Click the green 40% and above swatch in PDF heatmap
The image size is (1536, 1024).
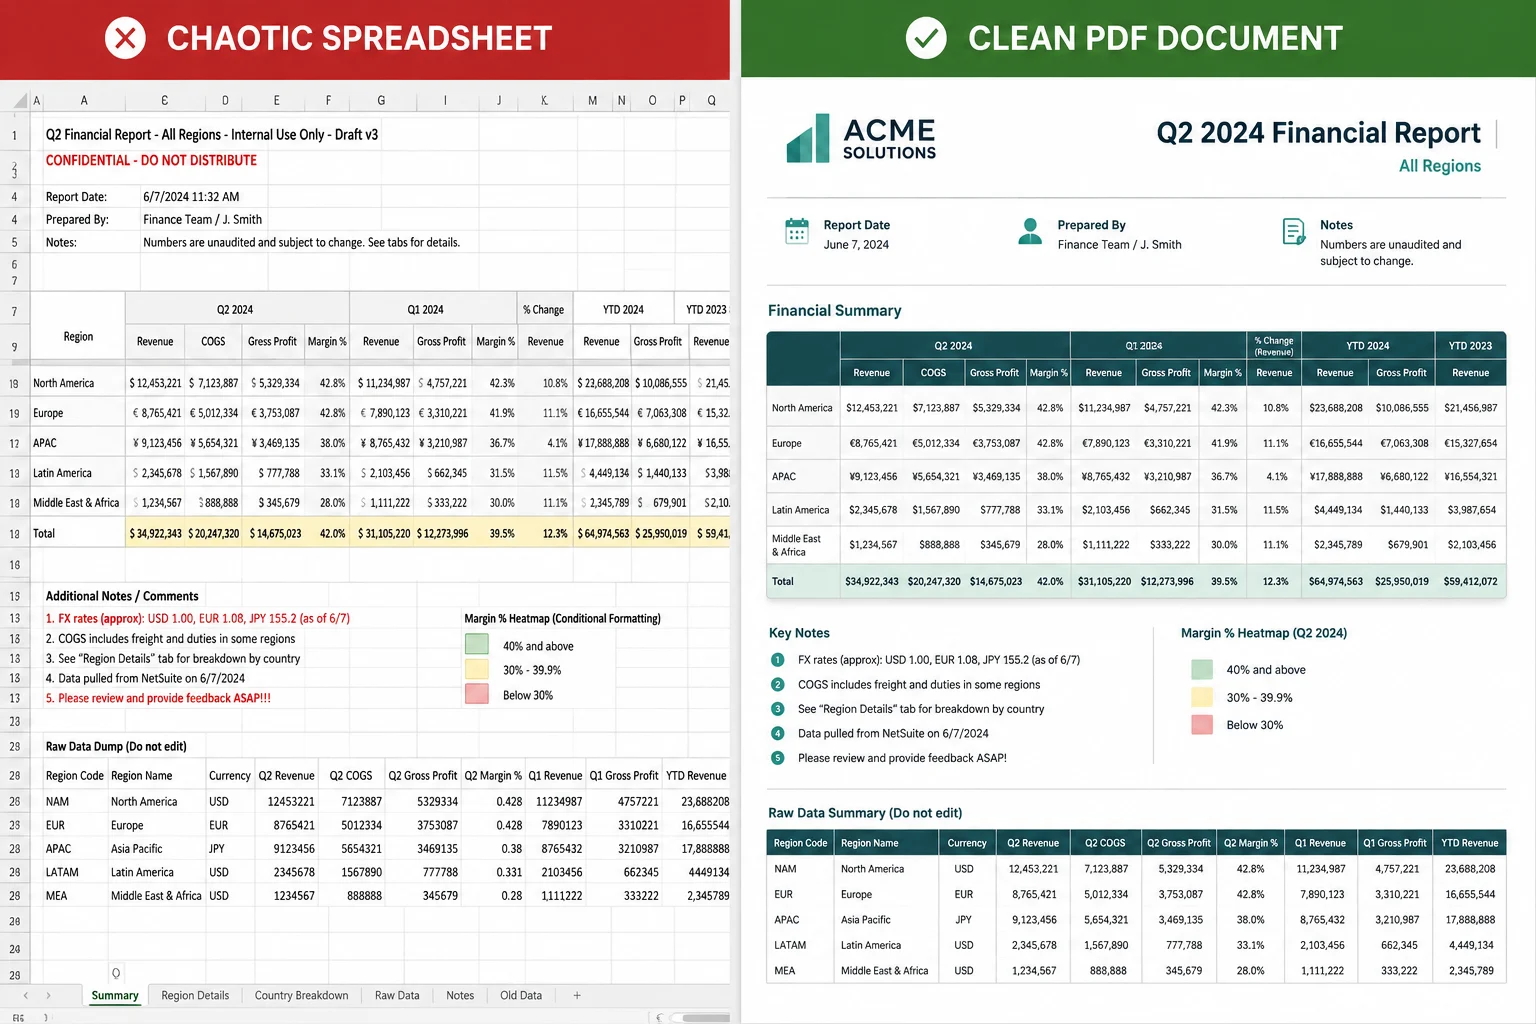[1202, 670]
